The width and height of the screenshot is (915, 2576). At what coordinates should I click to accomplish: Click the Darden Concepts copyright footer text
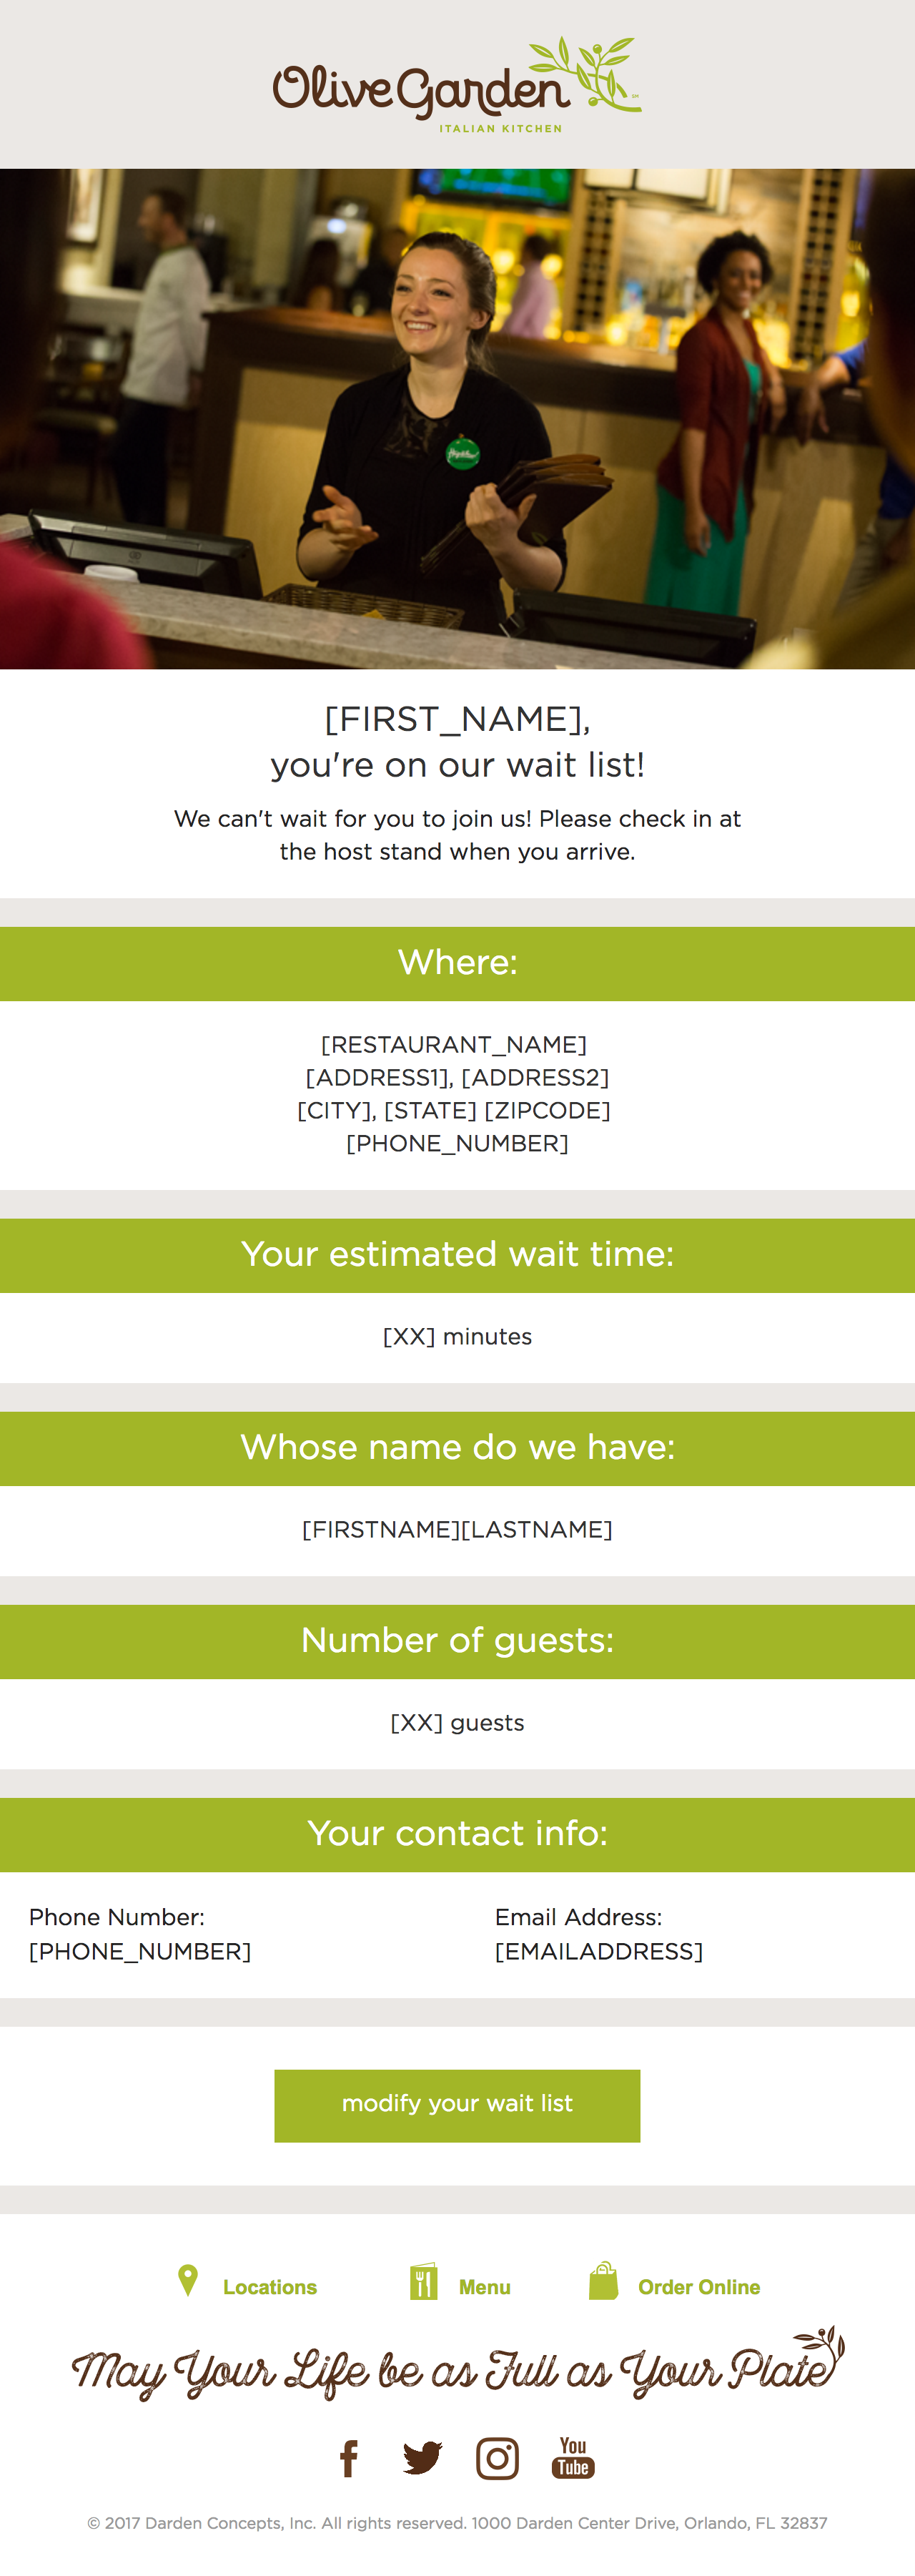(457, 2523)
